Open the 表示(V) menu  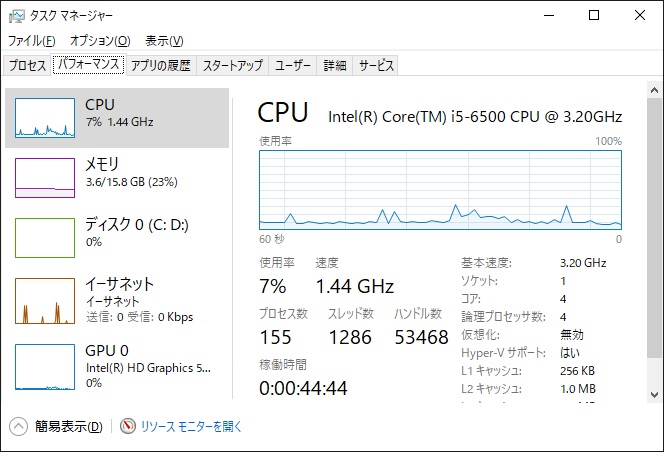[x=164, y=41]
